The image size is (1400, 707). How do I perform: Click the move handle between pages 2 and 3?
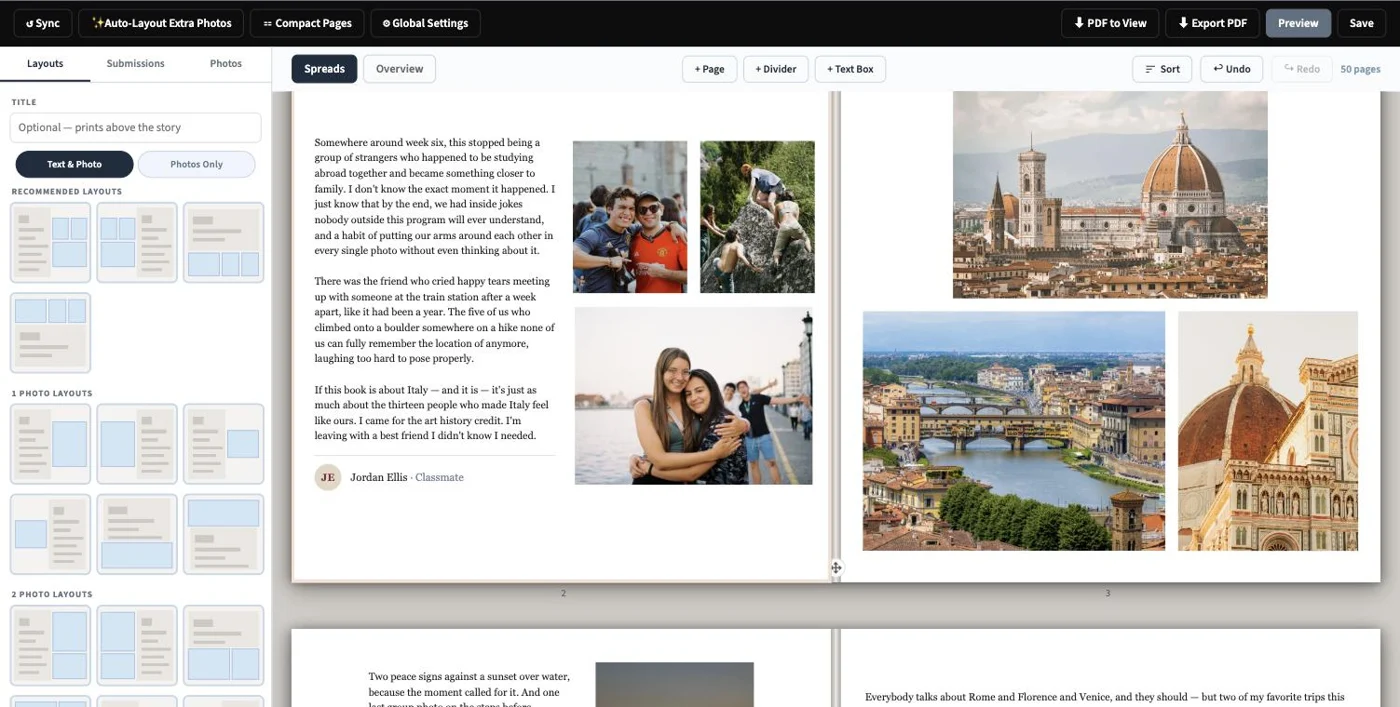click(836, 568)
